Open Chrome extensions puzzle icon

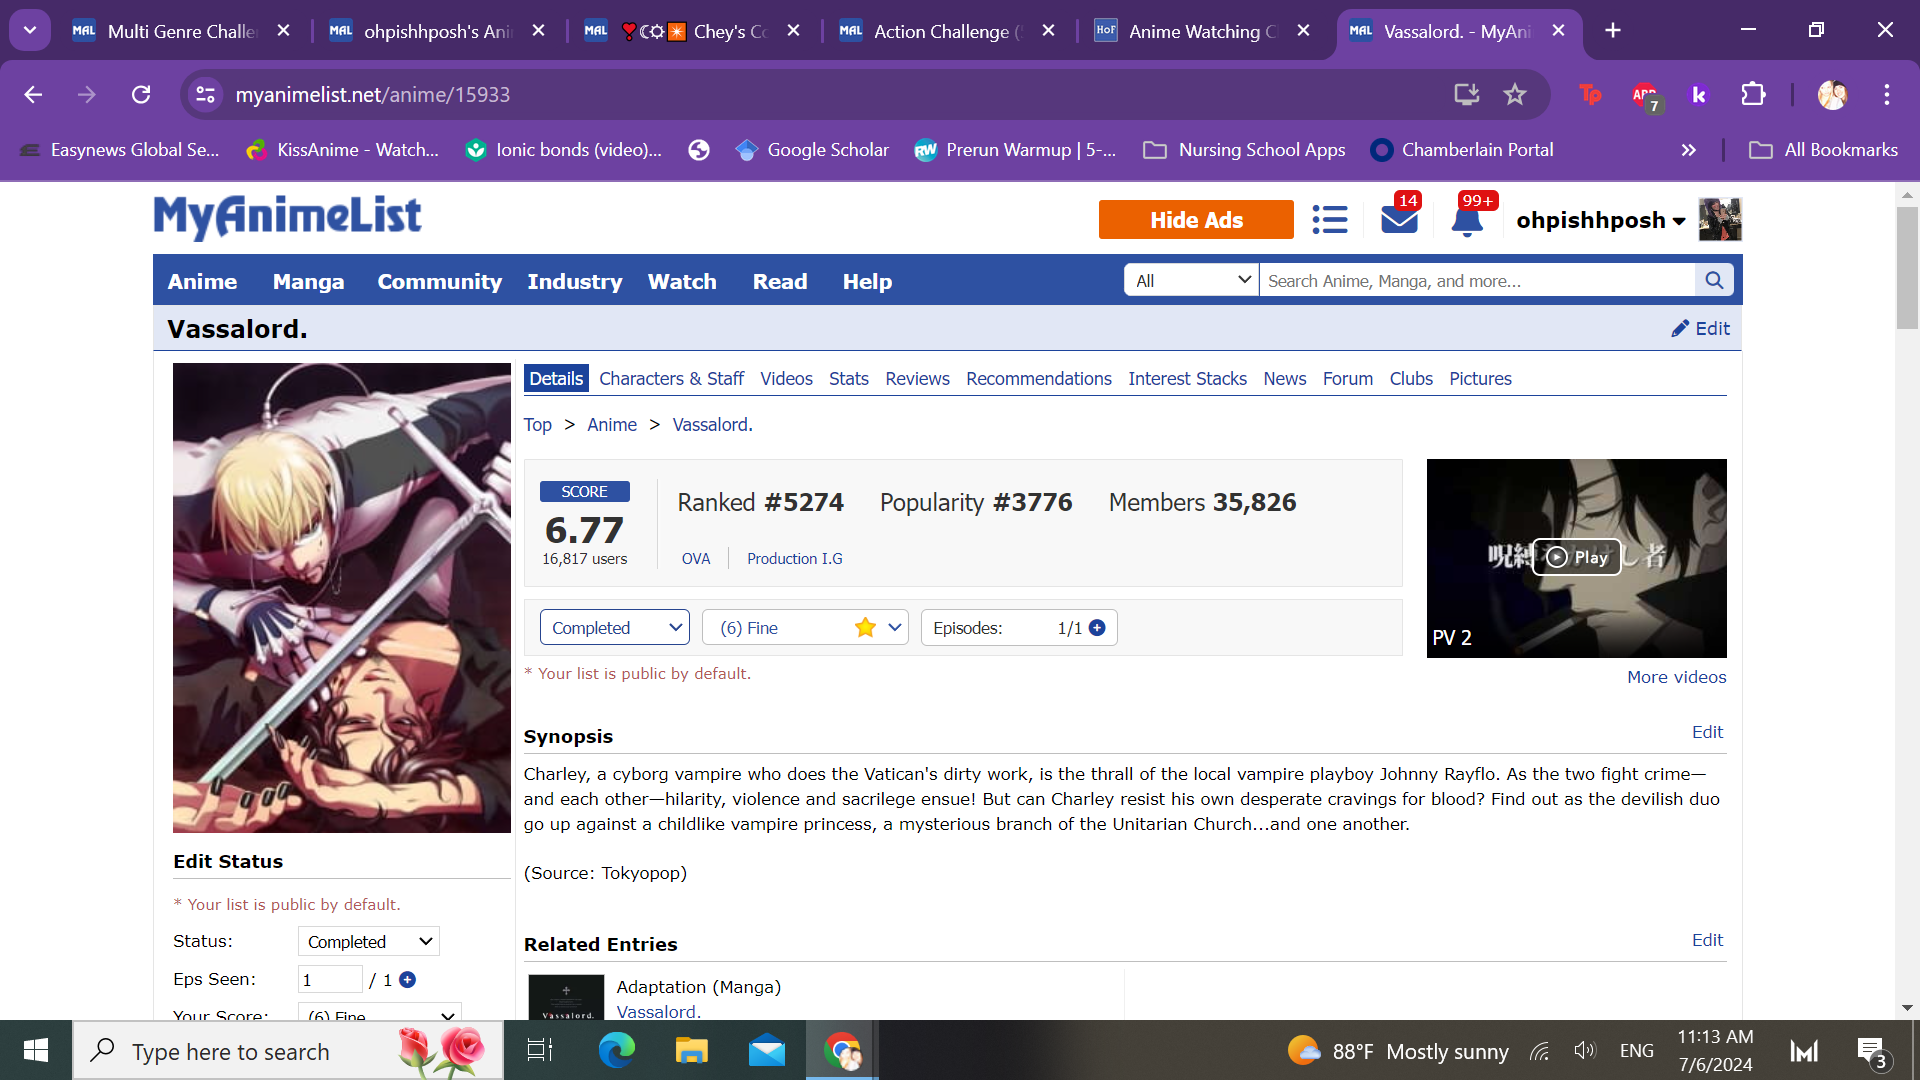click(x=1753, y=95)
